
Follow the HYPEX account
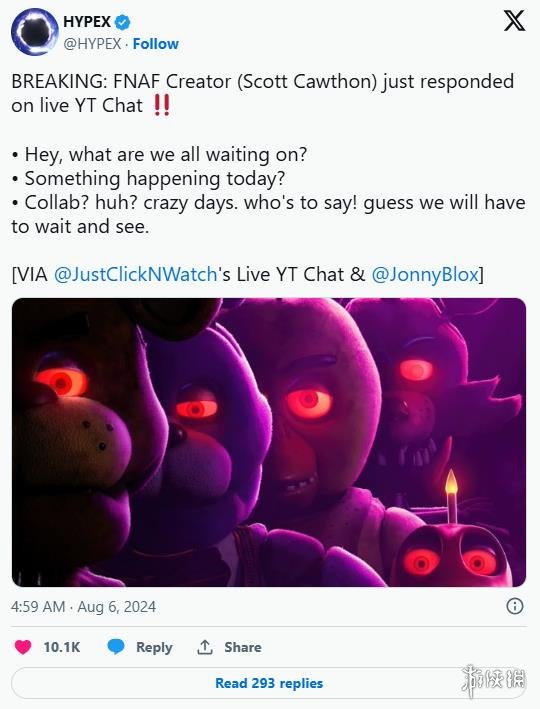(156, 44)
